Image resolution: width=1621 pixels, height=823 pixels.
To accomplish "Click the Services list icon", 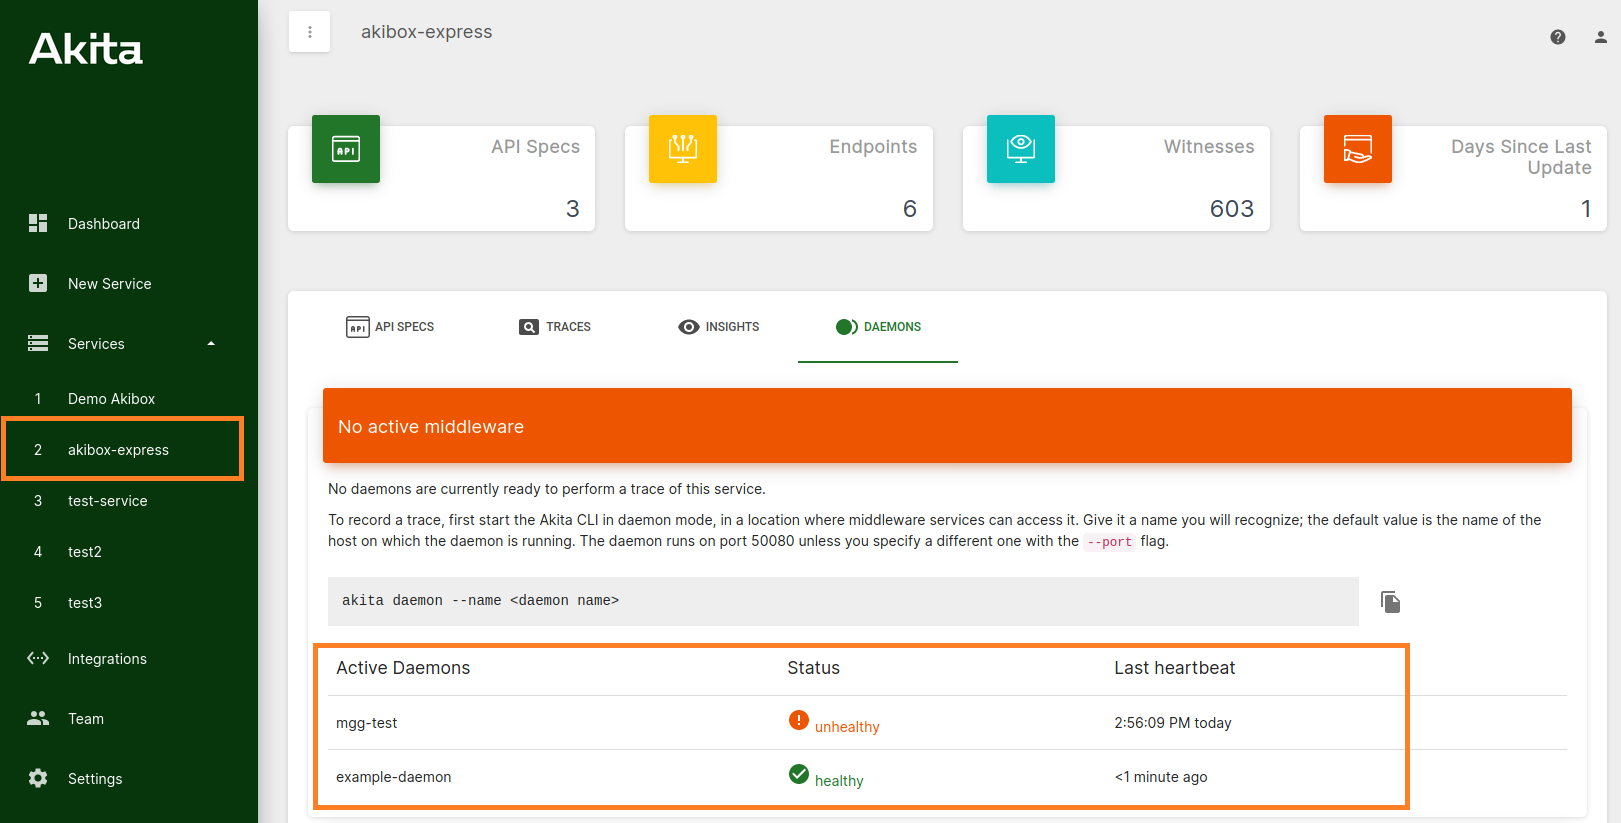I will 38,343.
